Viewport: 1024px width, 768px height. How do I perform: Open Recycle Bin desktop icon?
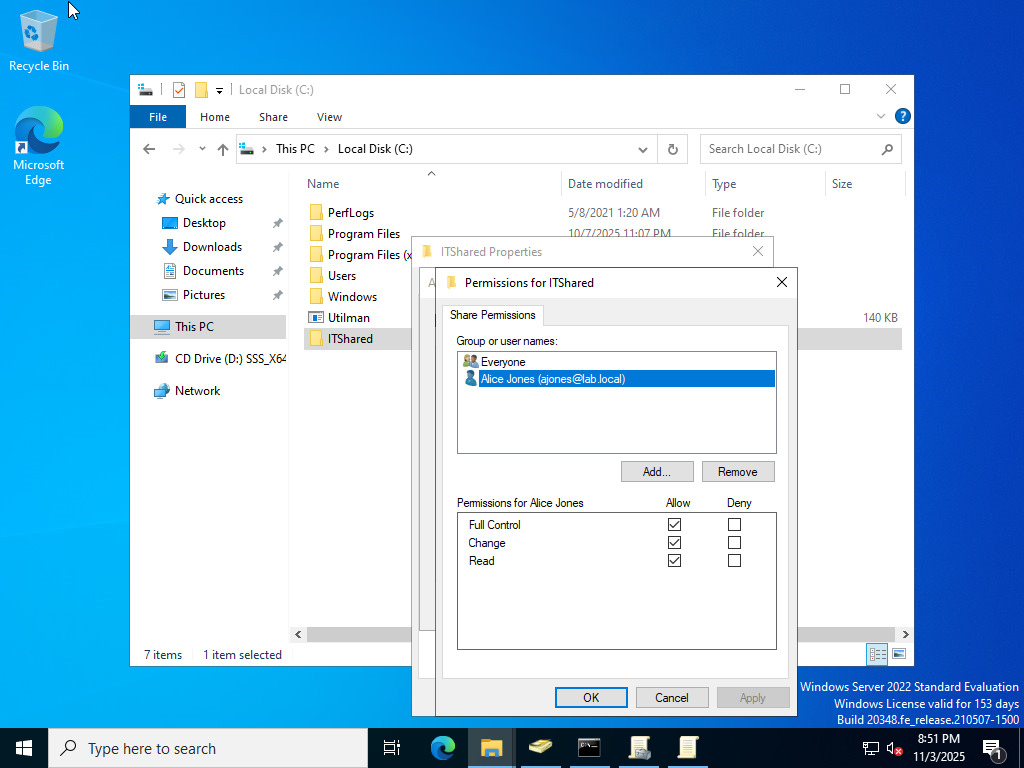click(38, 40)
